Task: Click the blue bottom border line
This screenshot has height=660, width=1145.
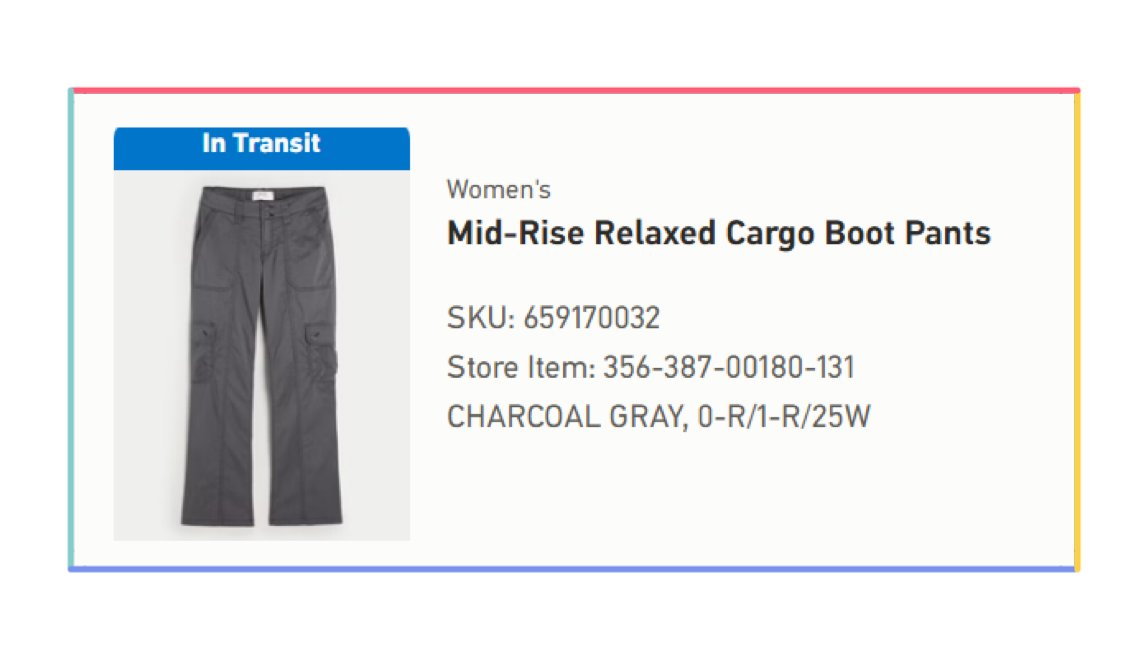Action: coord(572,569)
